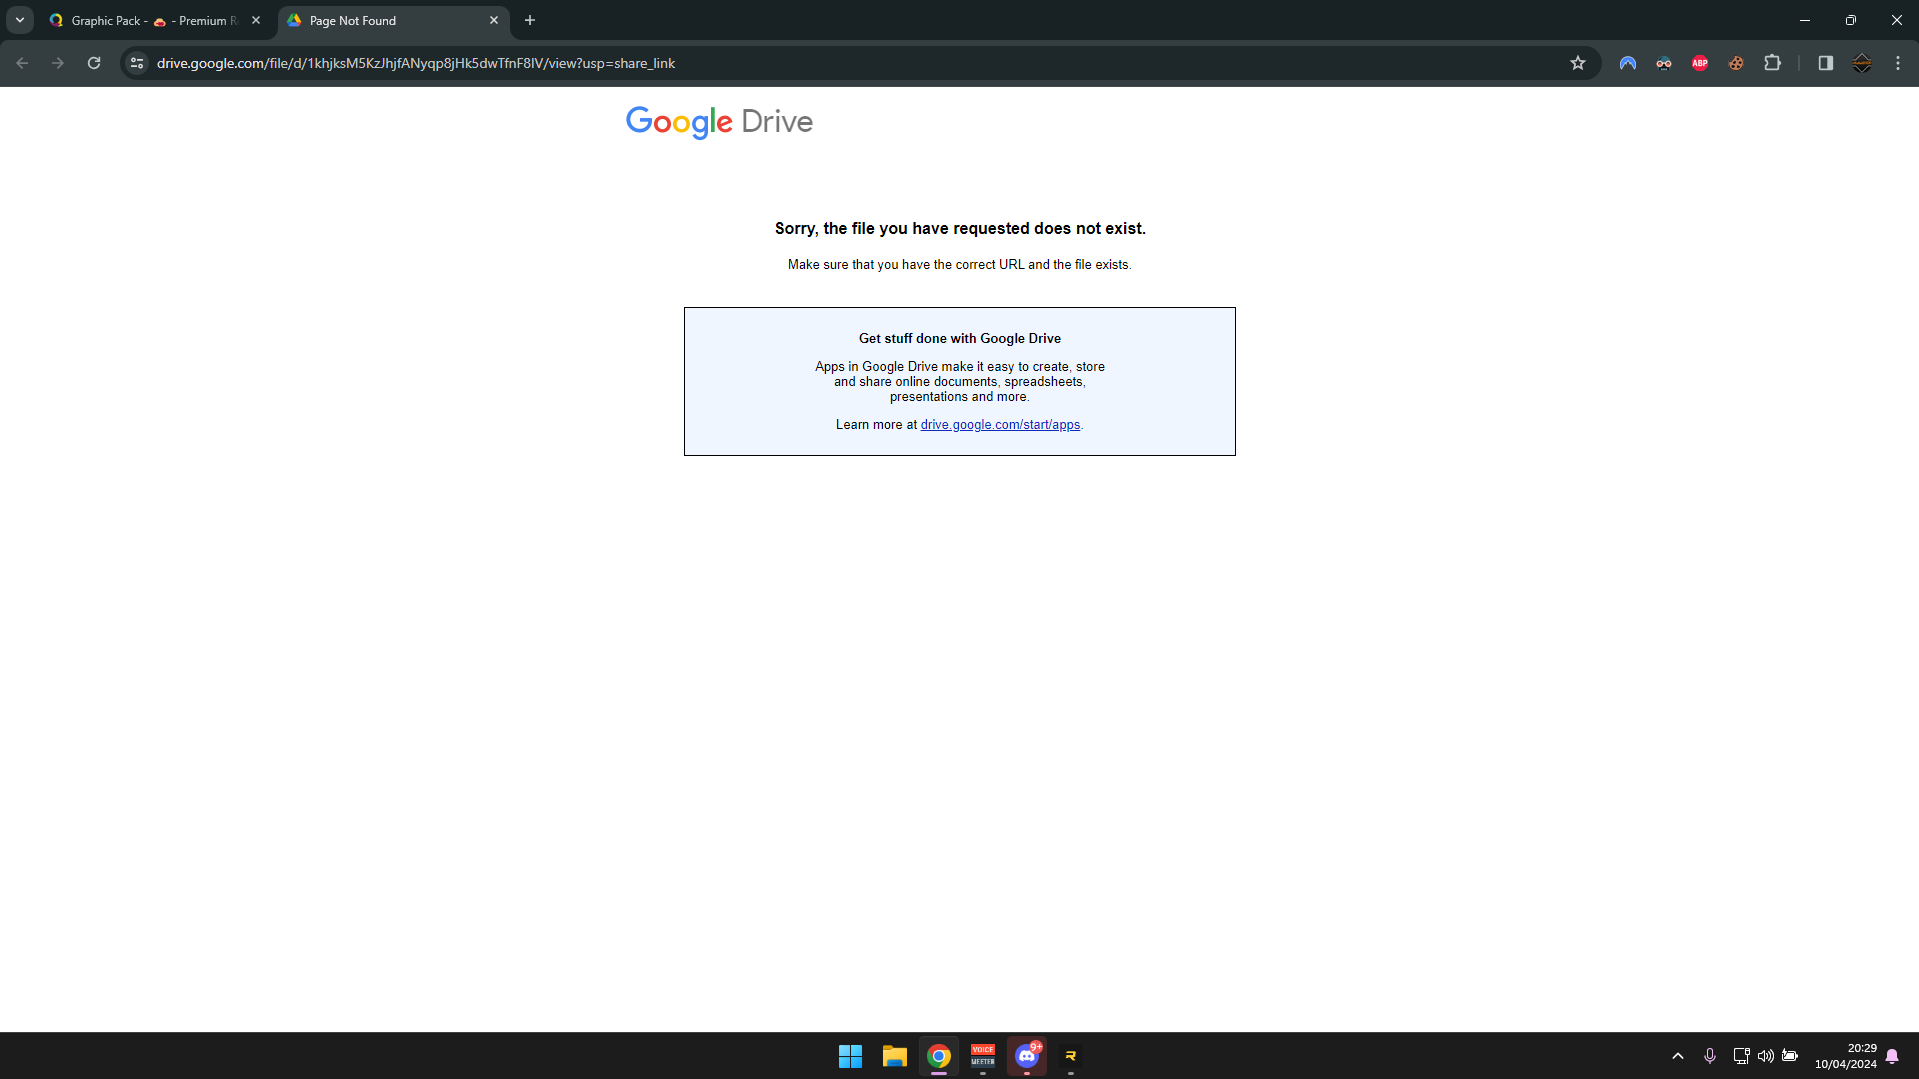Click 'Get stuff done with Google Drive' heading
The image size is (1919, 1079).
(960, 339)
